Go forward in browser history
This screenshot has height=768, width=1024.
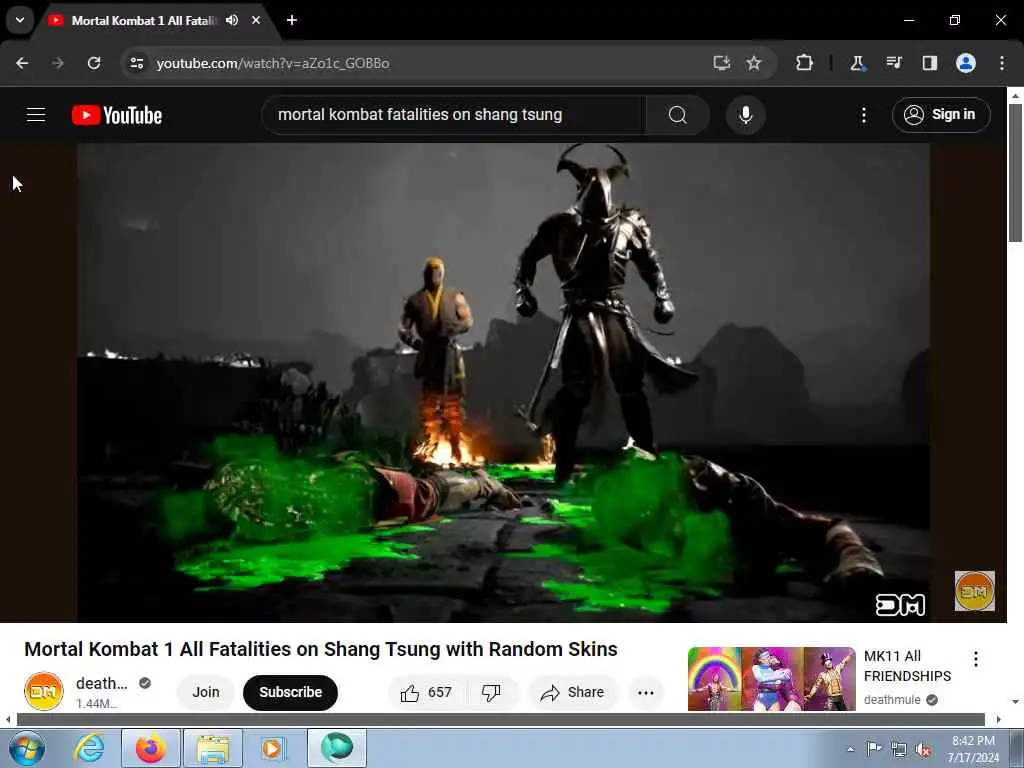coord(58,63)
